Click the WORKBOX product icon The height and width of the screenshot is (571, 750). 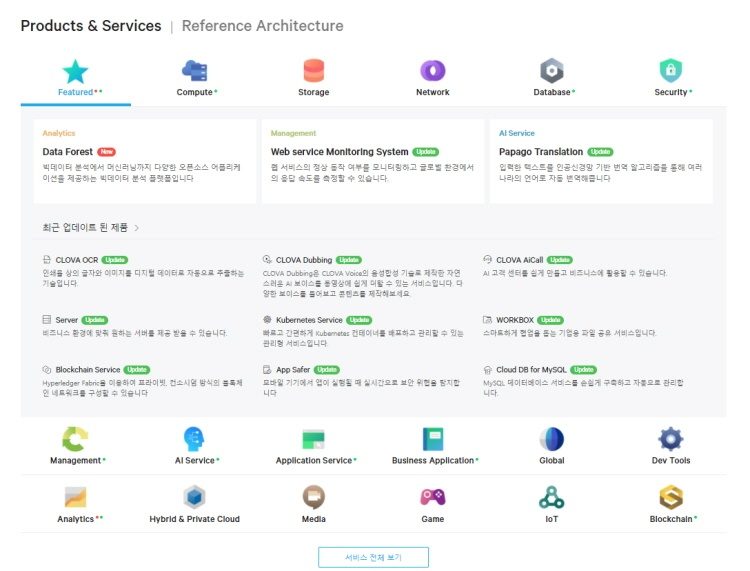(x=487, y=319)
